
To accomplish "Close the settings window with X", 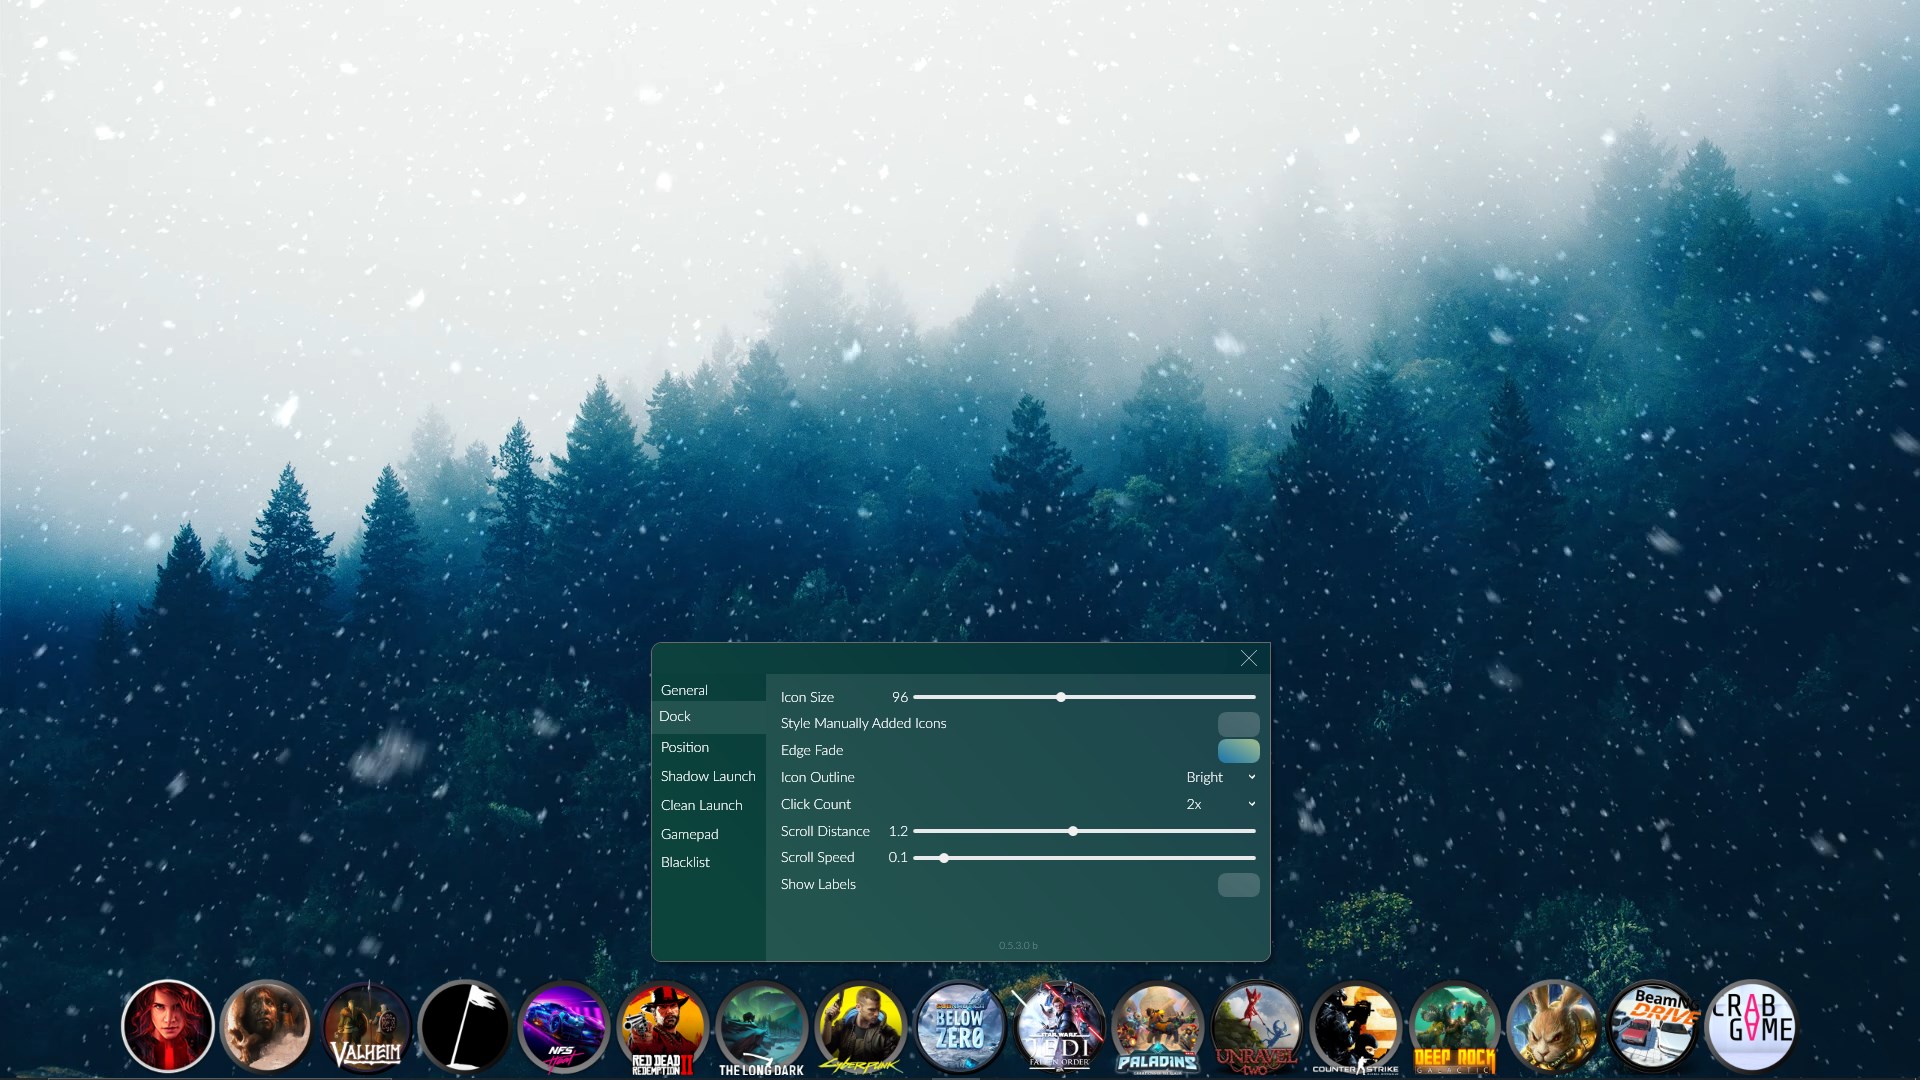I will point(1249,658).
